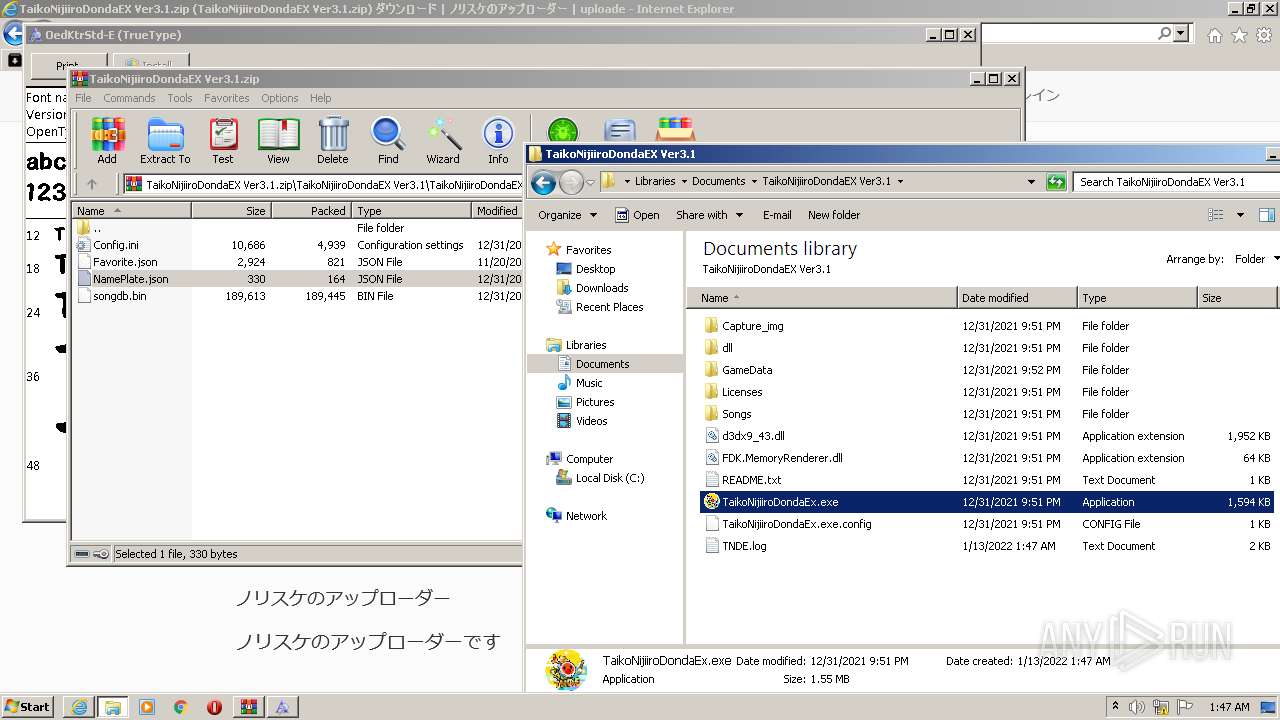Select Downloads in Favorites sidebar
This screenshot has height=720, width=1280.
[601, 288]
